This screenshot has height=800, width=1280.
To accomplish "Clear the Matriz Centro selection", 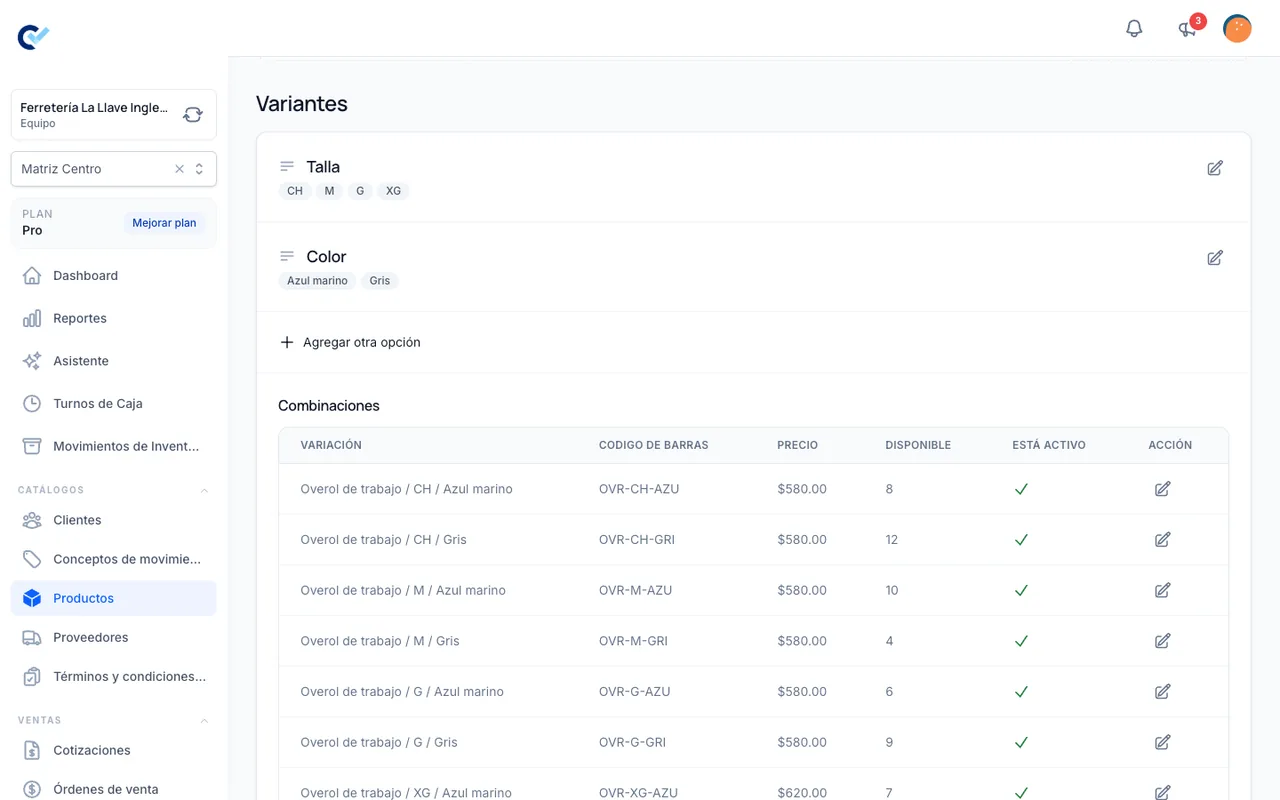I will click(x=180, y=169).
